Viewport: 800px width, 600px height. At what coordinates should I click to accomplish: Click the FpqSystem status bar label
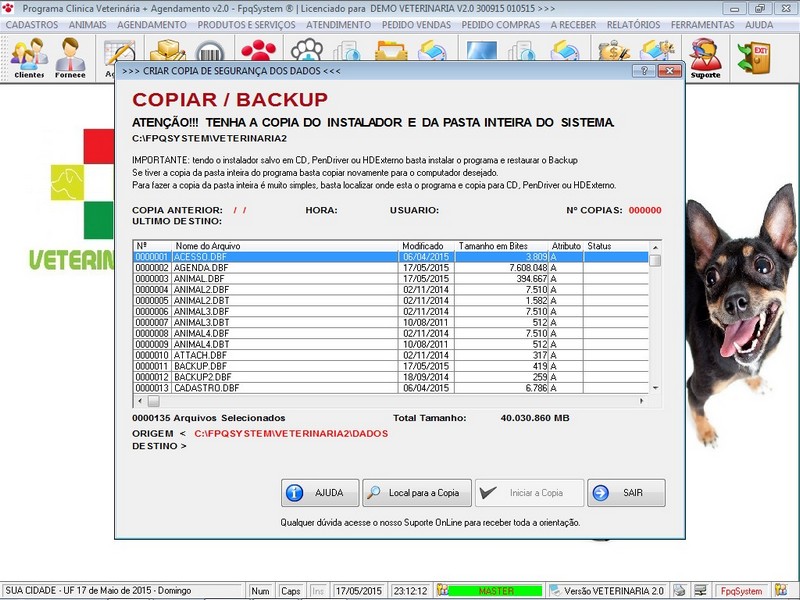(x=741, y=591)
